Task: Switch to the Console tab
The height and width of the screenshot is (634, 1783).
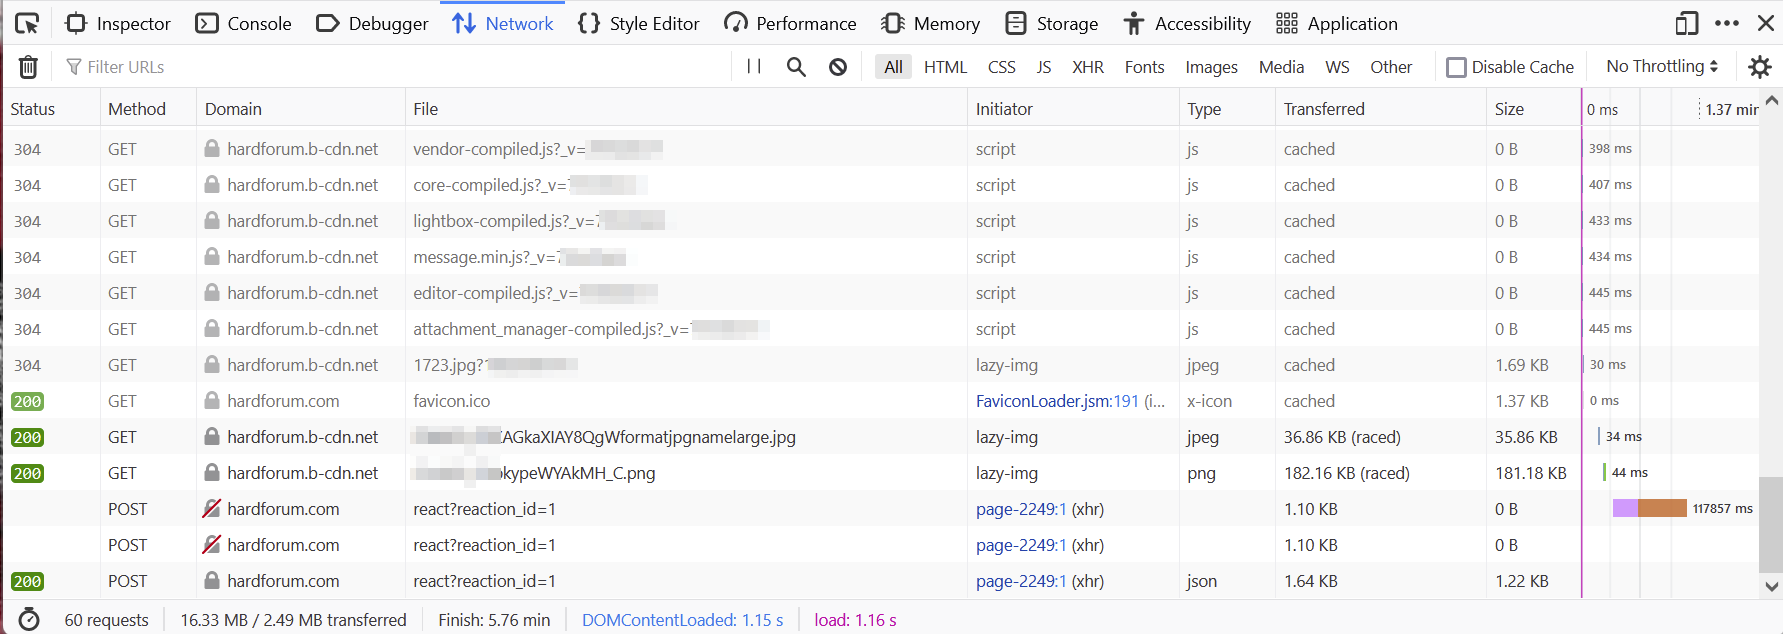Action: tap(244, 23)
